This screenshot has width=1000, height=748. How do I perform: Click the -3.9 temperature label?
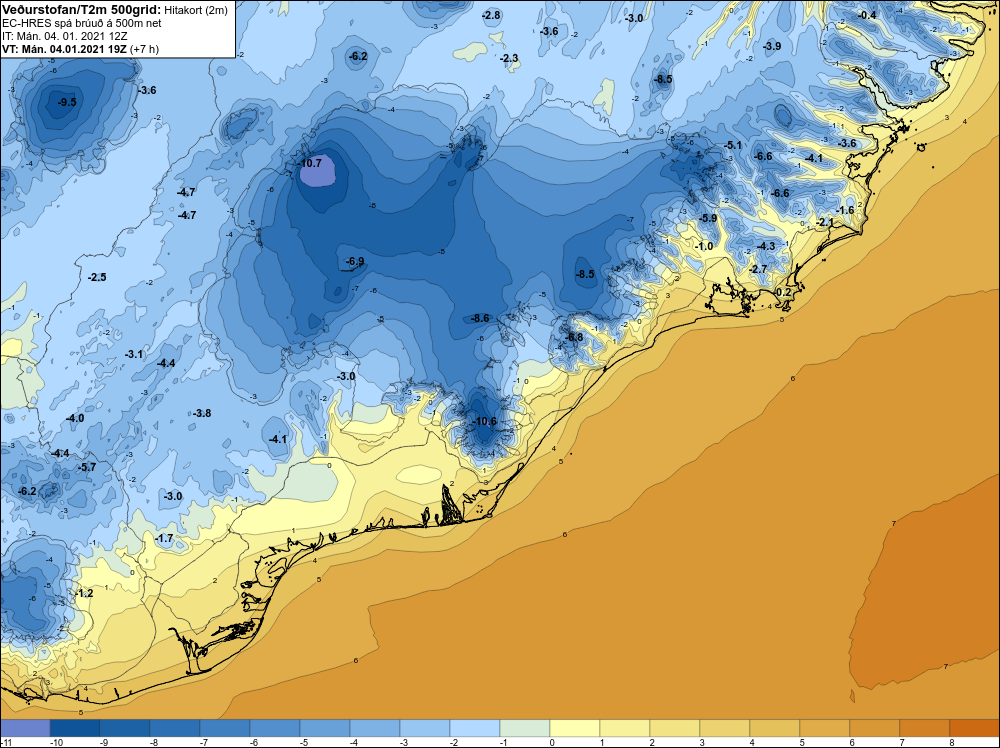pos(772,46)
